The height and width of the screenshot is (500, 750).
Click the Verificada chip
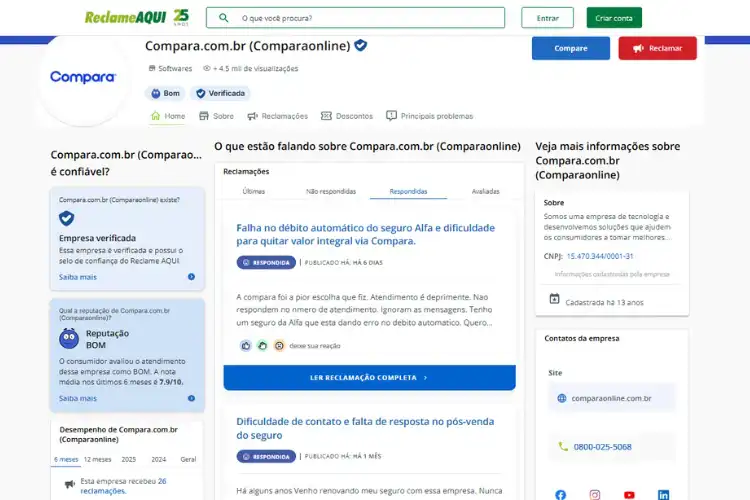coord(221,93)
